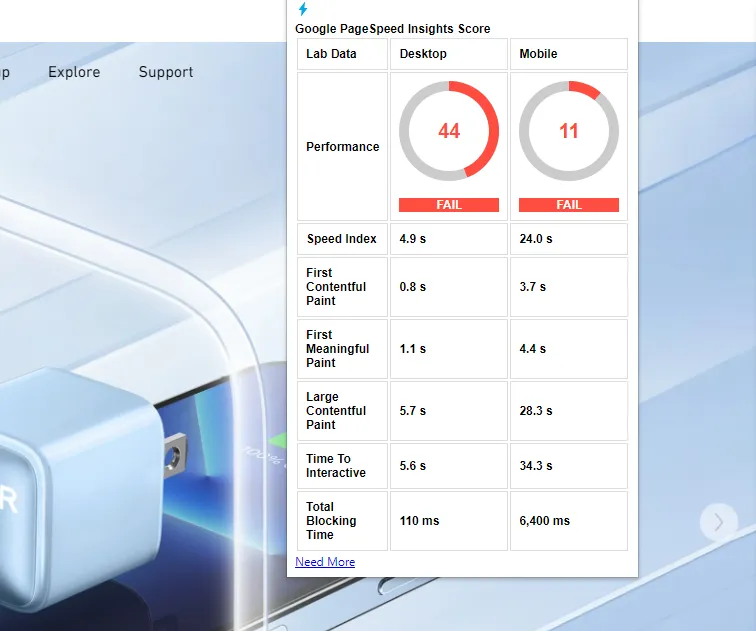Click the First Meaningful Paint label

pyautogui.click(x=338, y=349)
